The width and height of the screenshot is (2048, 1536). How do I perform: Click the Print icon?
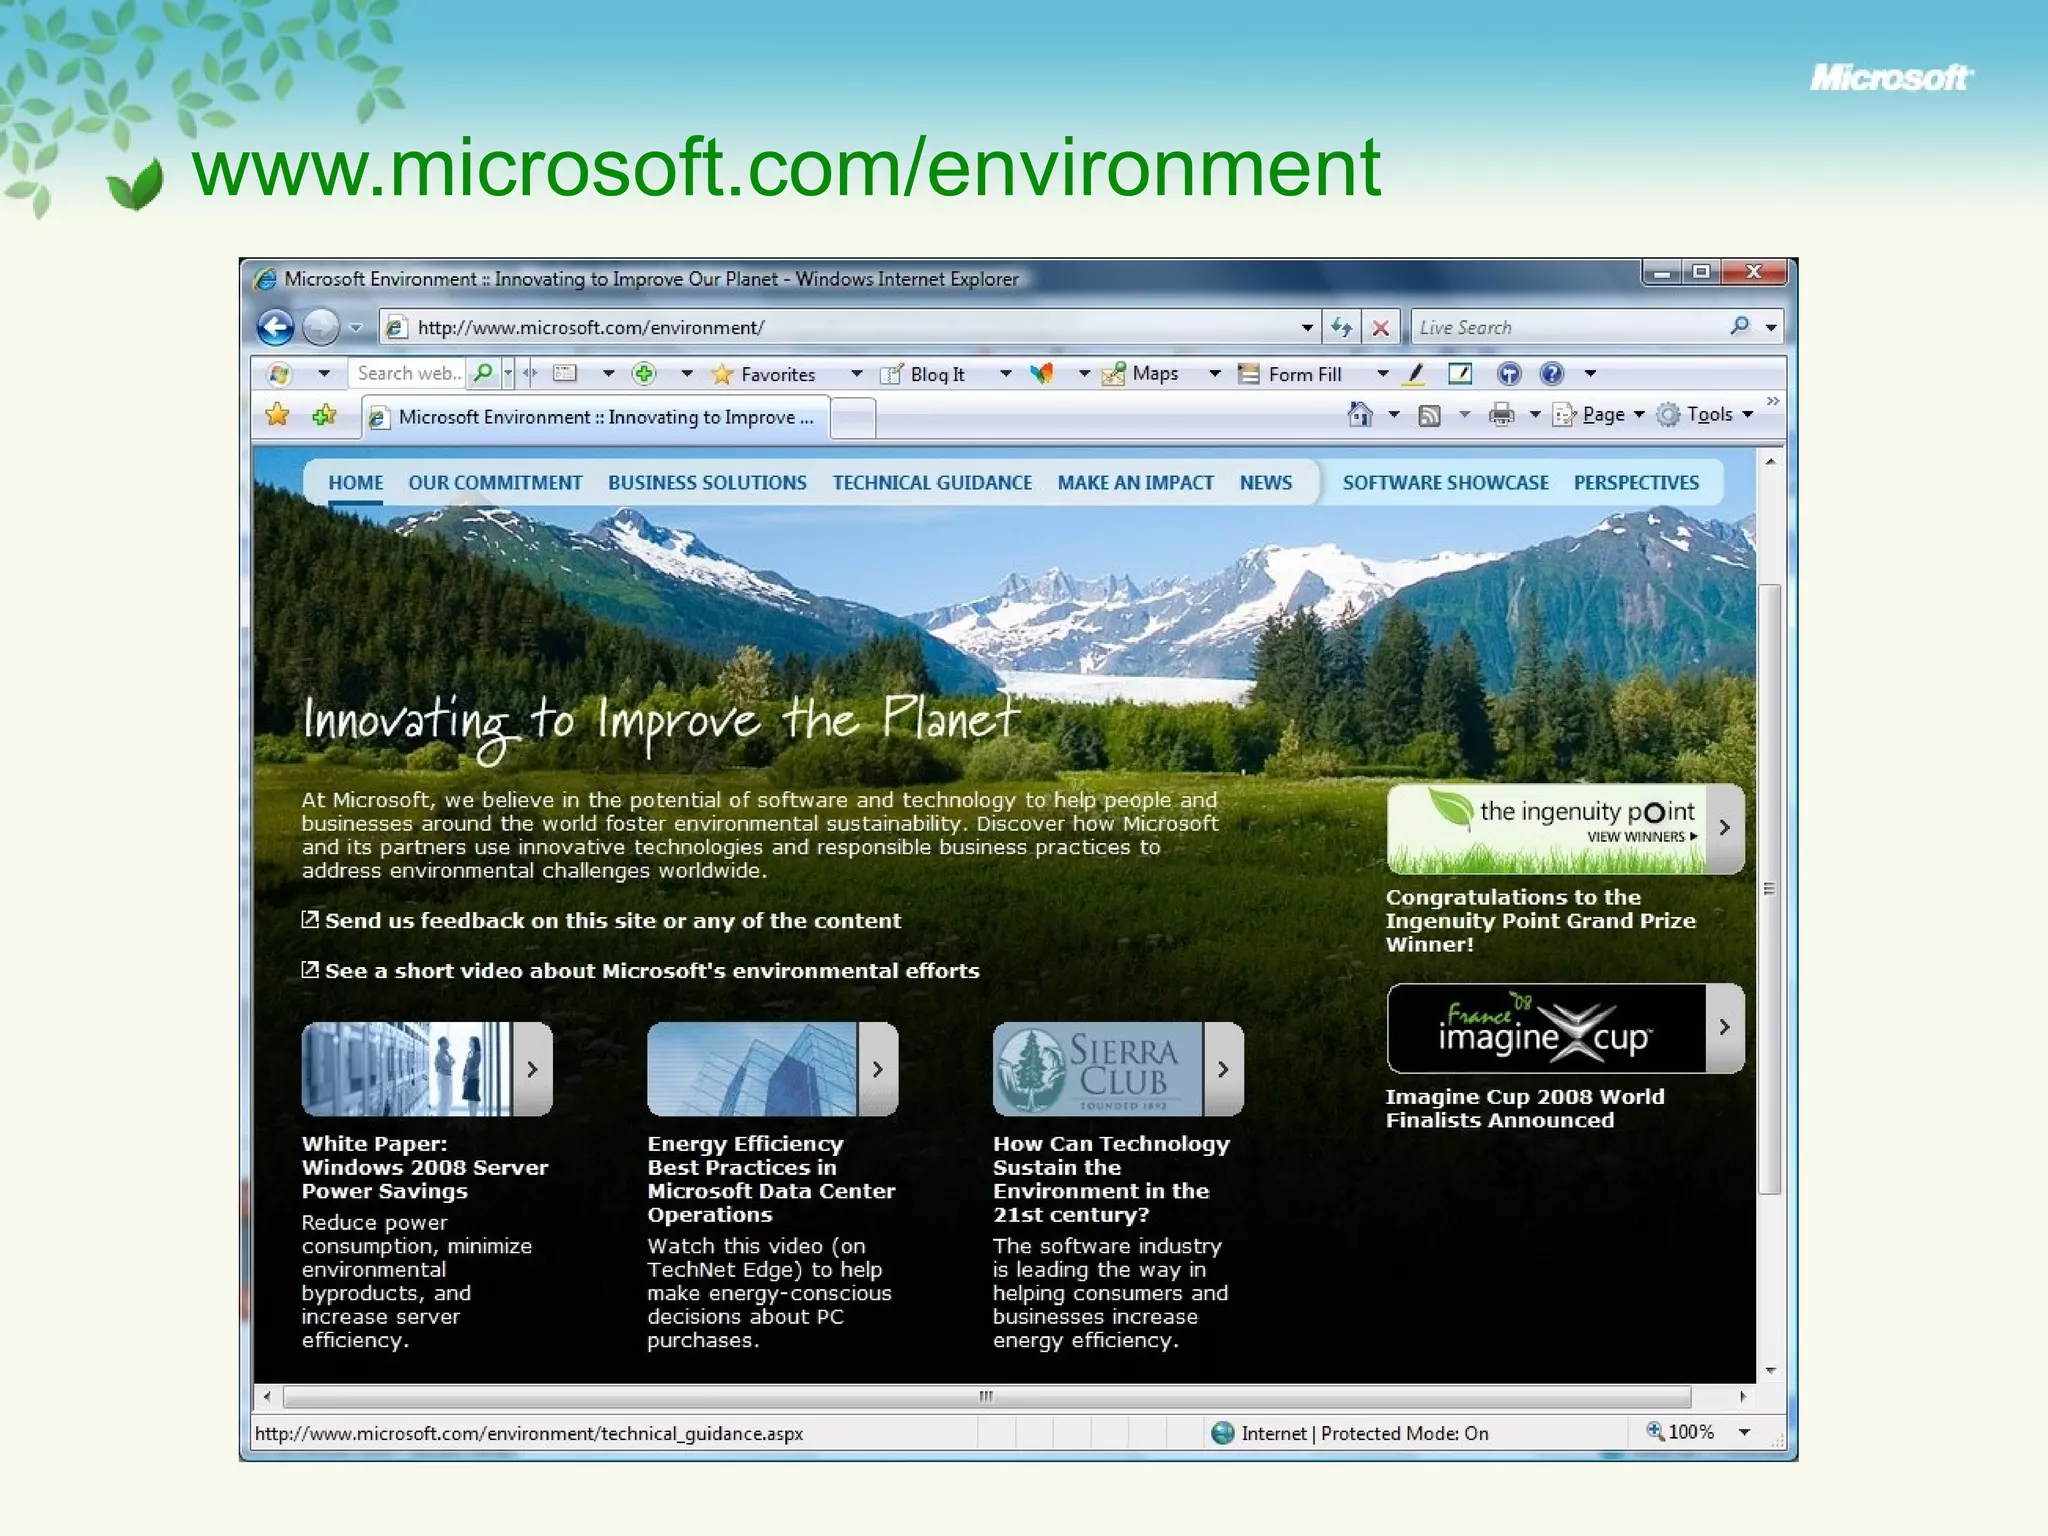pos(1501,415)
